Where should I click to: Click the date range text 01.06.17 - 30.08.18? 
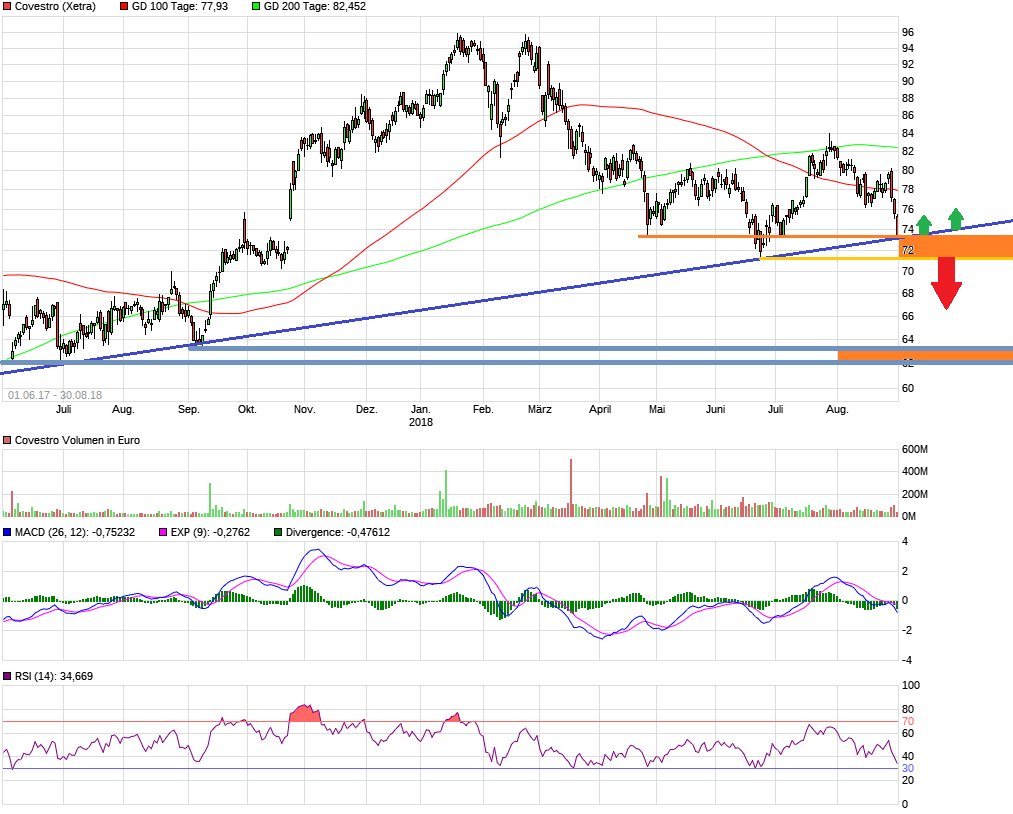pyautogui.click(x=55, y=395)
